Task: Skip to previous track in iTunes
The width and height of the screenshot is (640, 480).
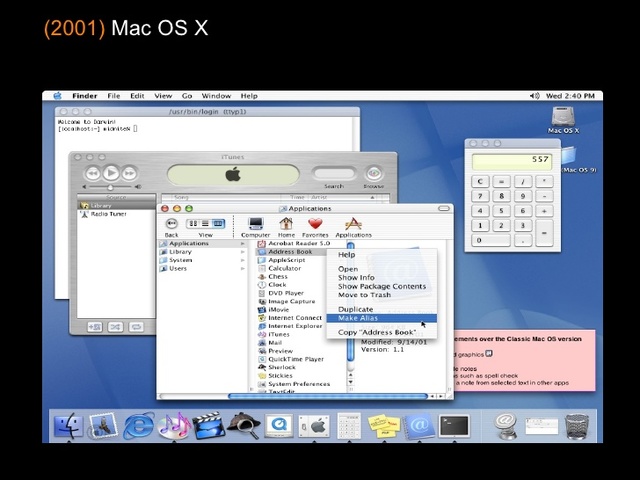Action: click(92, 173)
